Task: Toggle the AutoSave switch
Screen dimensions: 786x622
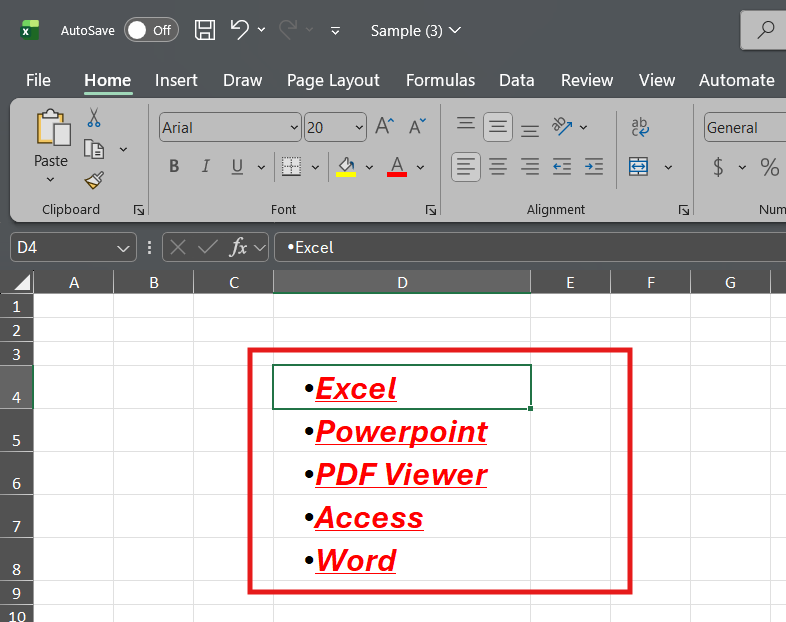Action: tap(151, 30)
